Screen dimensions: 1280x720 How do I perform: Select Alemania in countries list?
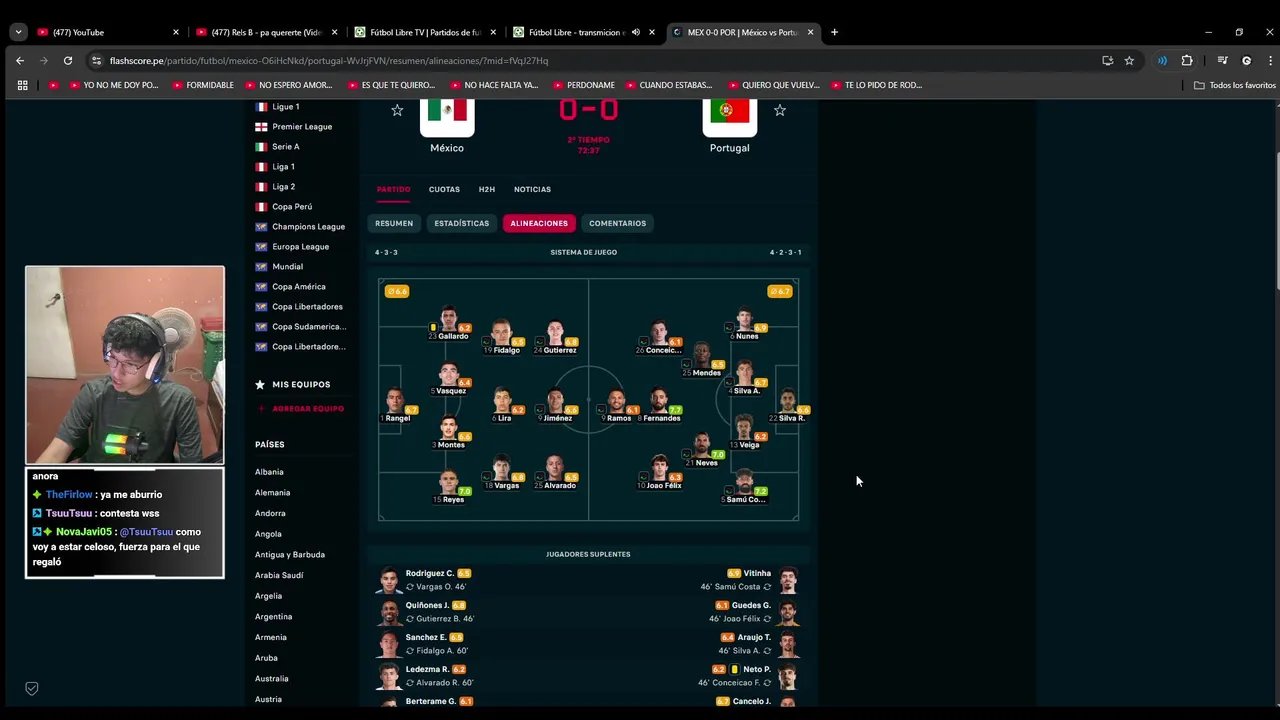pos(272,492)
